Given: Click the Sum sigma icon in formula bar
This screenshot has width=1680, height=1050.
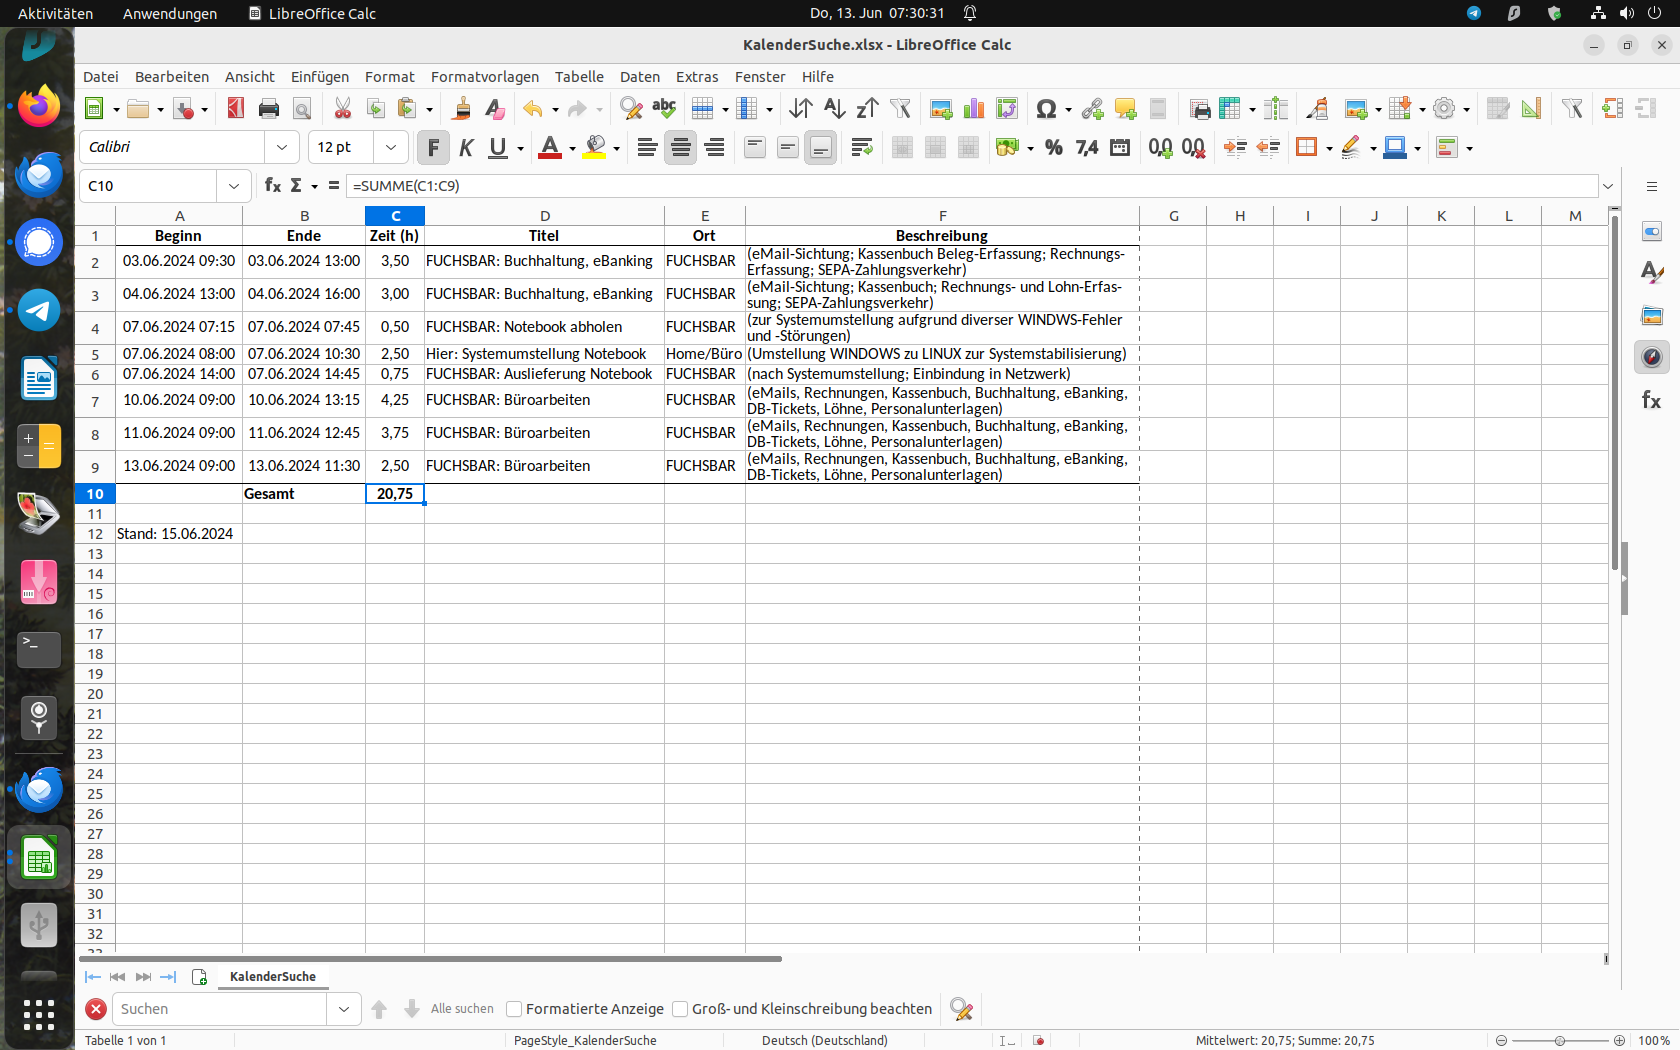Looking at the screenshot, I should (x=296, y=186).
